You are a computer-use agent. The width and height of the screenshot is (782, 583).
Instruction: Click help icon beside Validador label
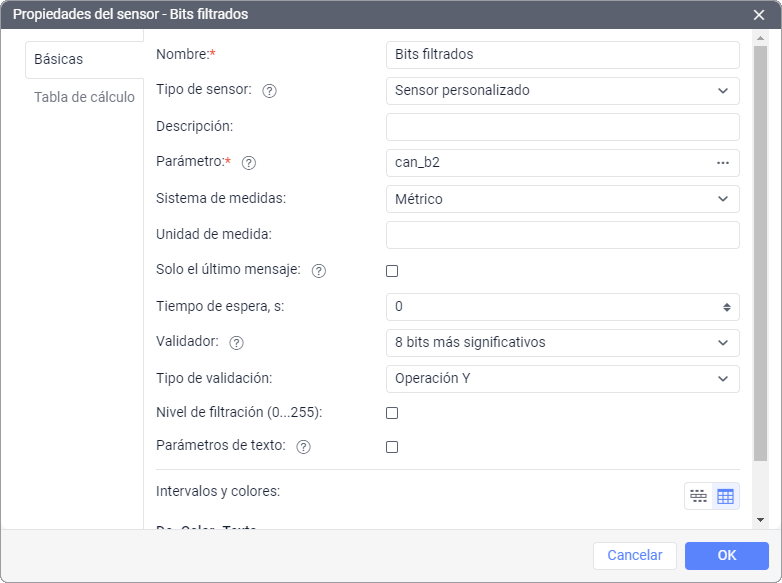click(236, 342)
